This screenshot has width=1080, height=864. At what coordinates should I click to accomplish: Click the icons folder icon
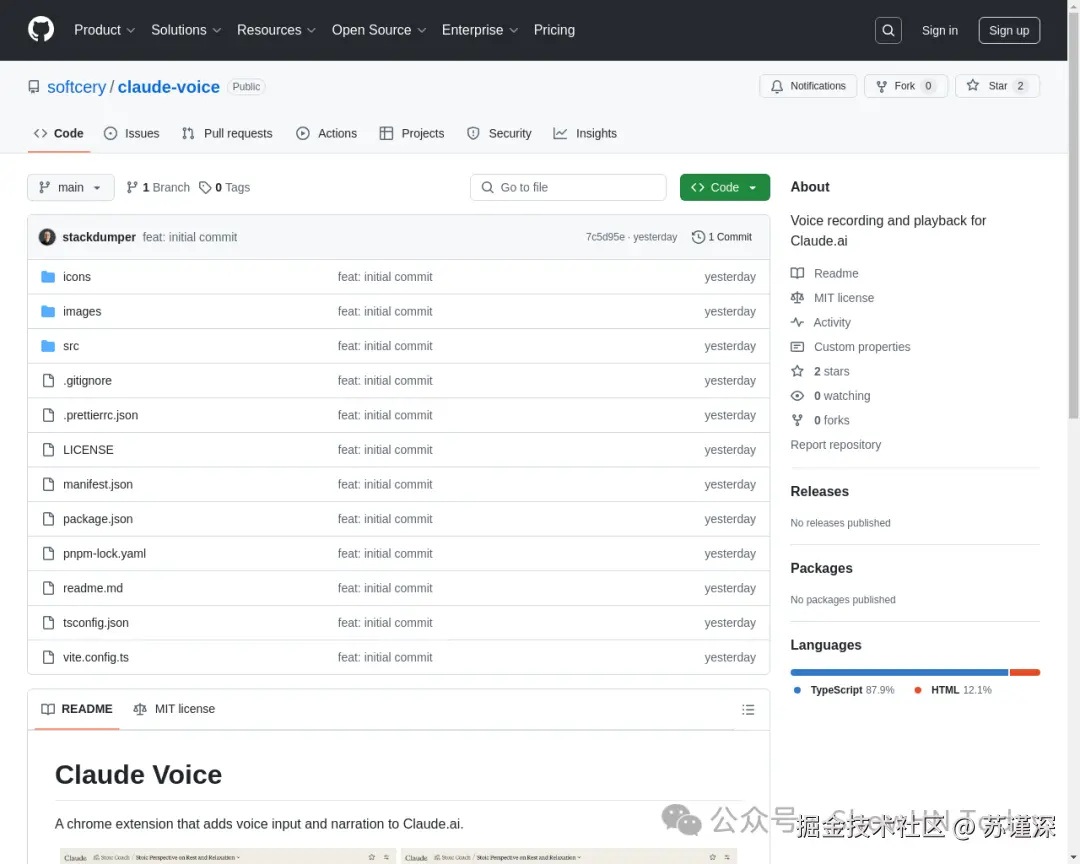click(48, 277)
